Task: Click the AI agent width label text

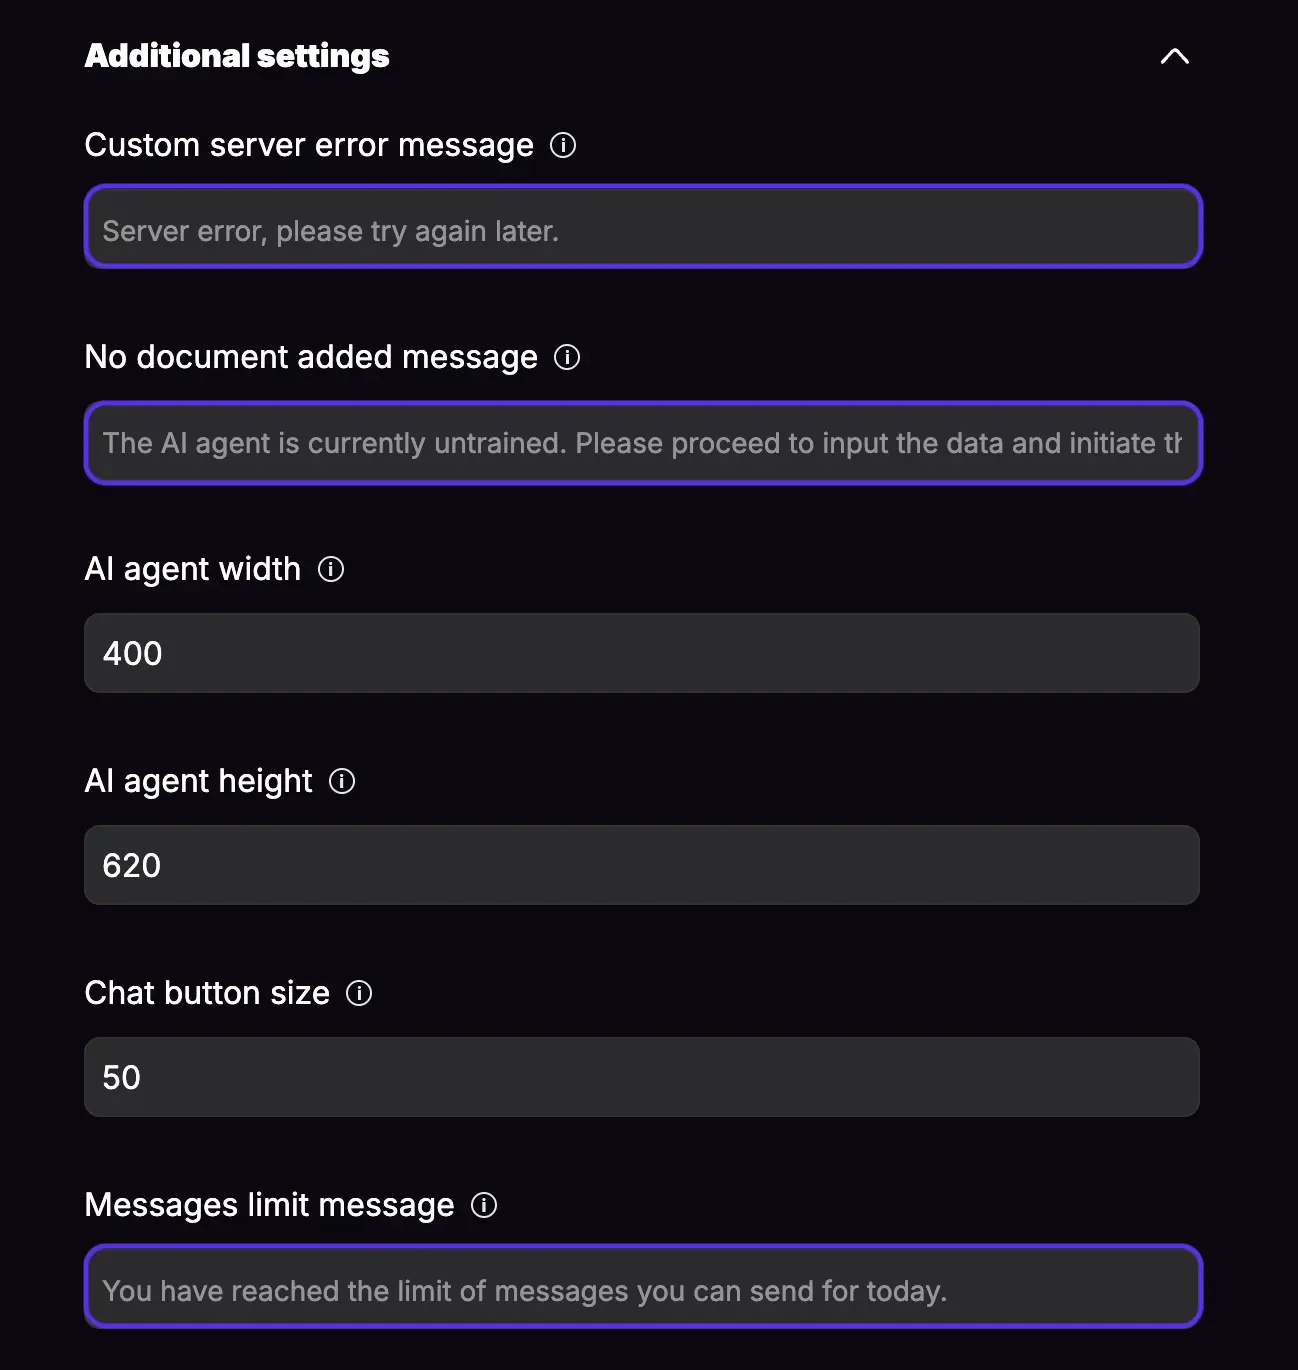Action: (x=193, y=569)
